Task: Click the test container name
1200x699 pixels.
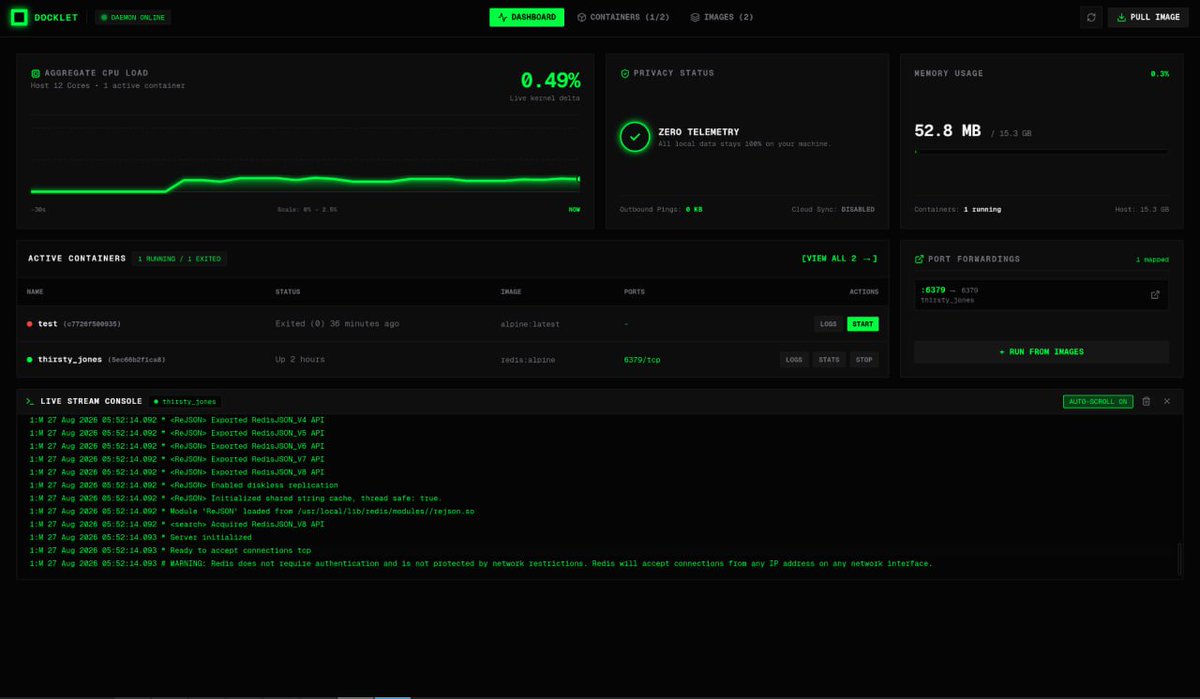Action: 48,324
